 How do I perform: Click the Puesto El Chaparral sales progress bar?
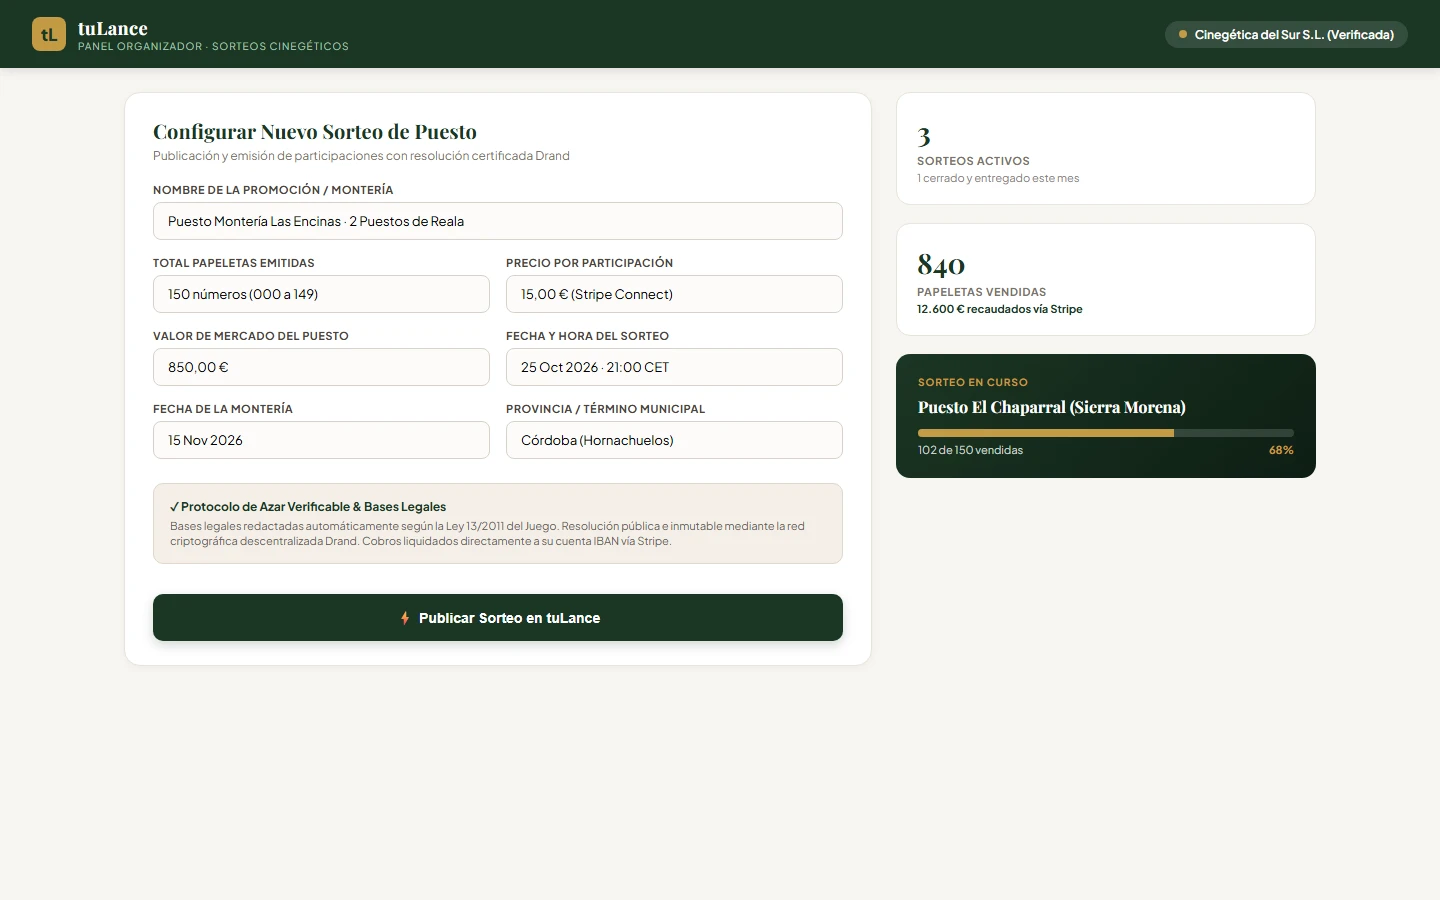1106,433
